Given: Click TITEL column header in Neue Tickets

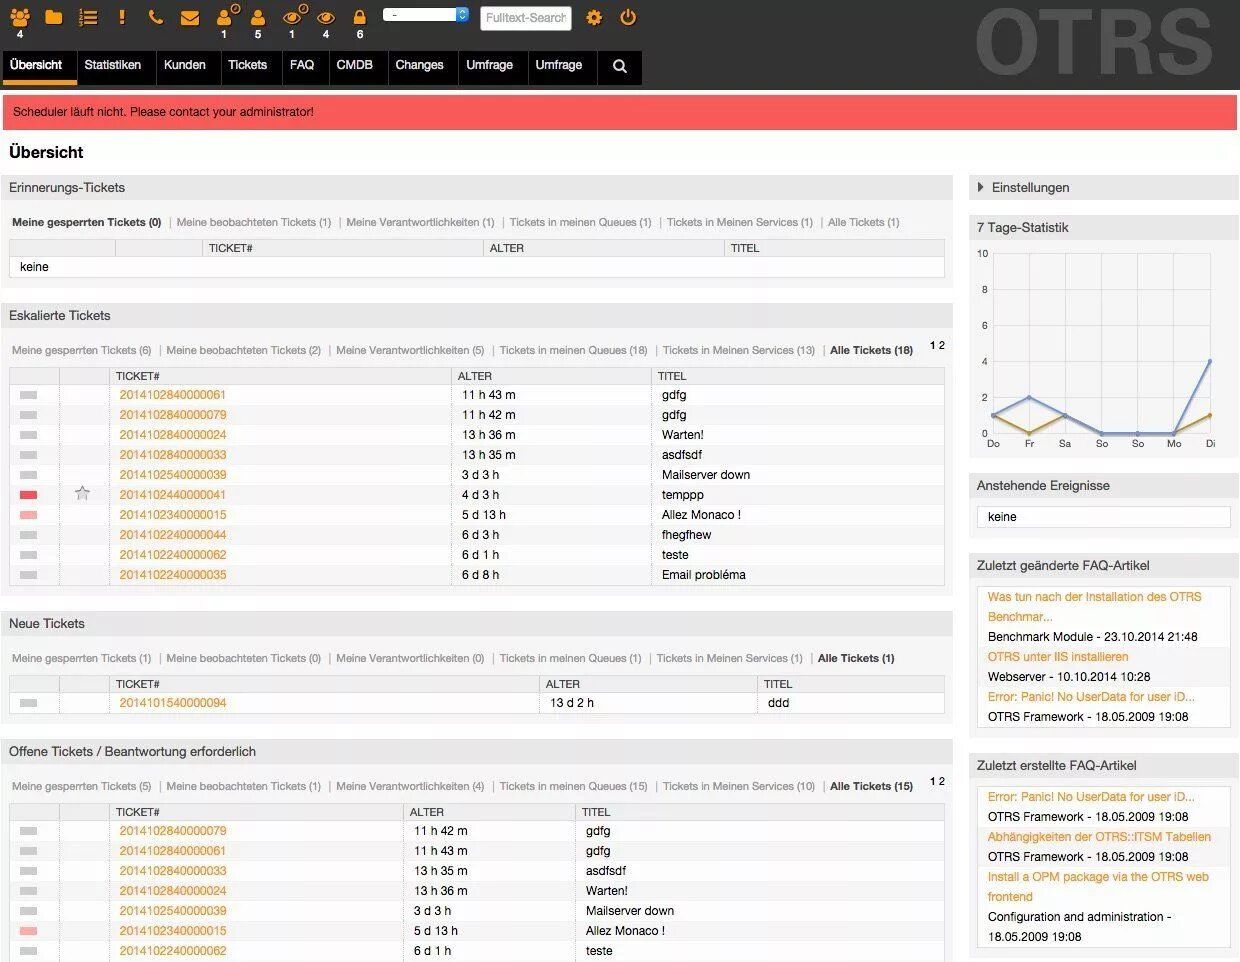Looking at the screenshot, I should click(778, 684).
